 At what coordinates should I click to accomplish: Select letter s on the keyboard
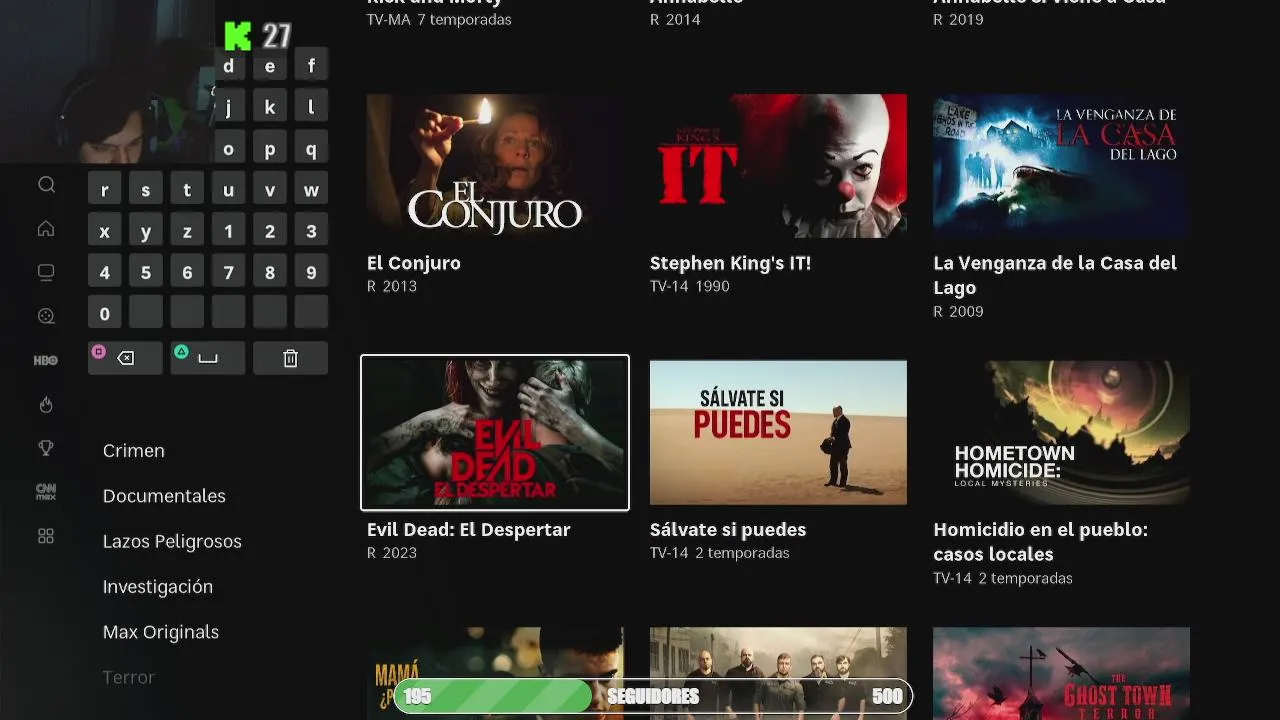(x=146, y=190)
